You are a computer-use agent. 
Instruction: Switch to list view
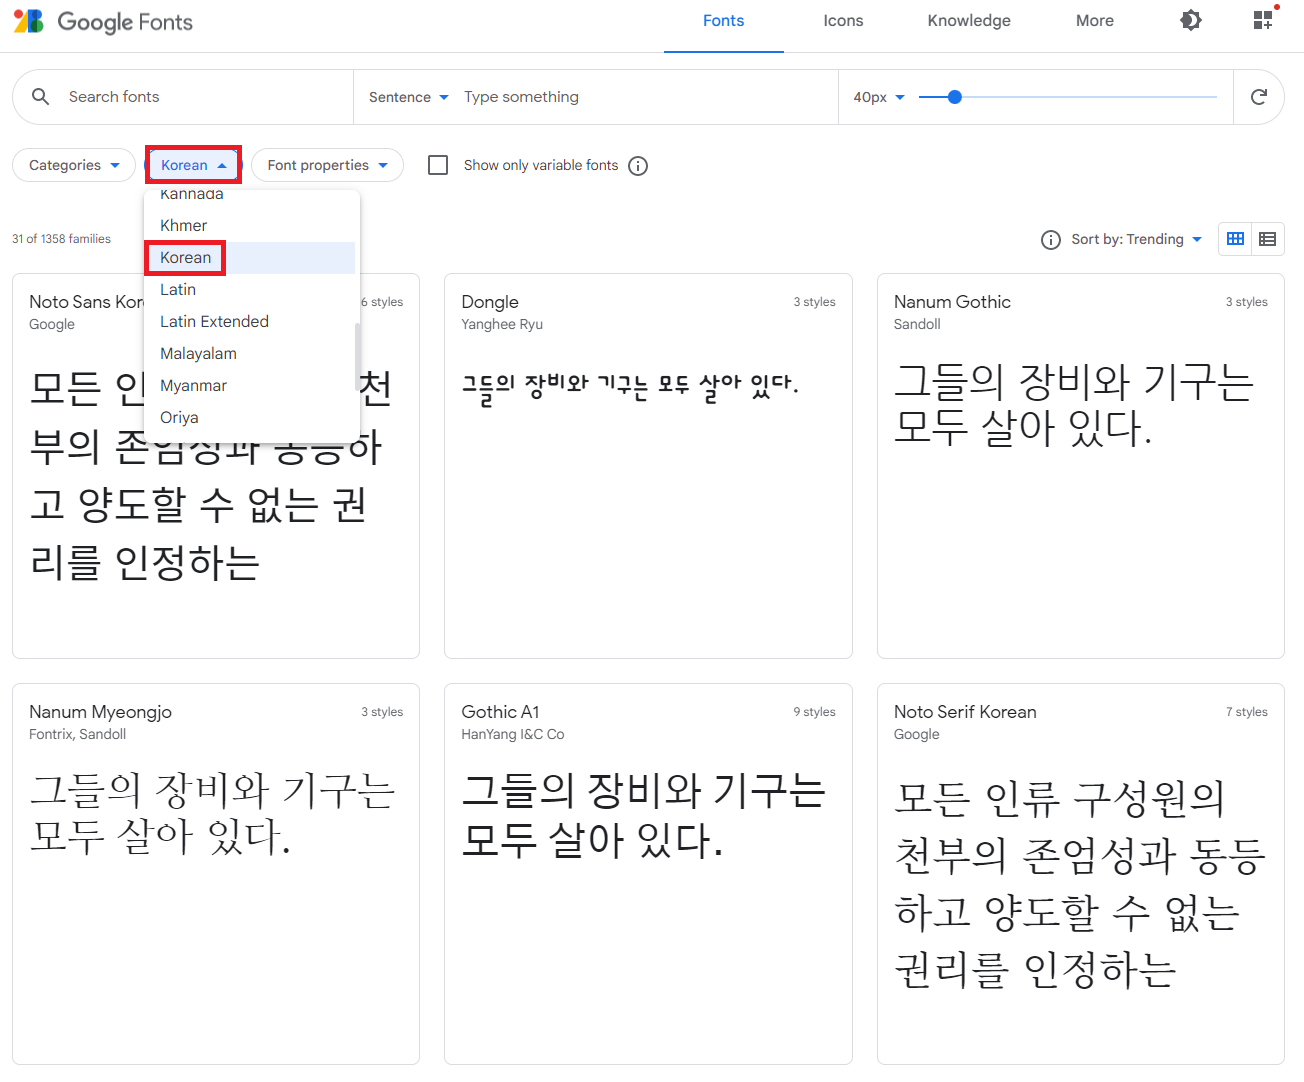pyautogui.click(x=1268, y=239)
